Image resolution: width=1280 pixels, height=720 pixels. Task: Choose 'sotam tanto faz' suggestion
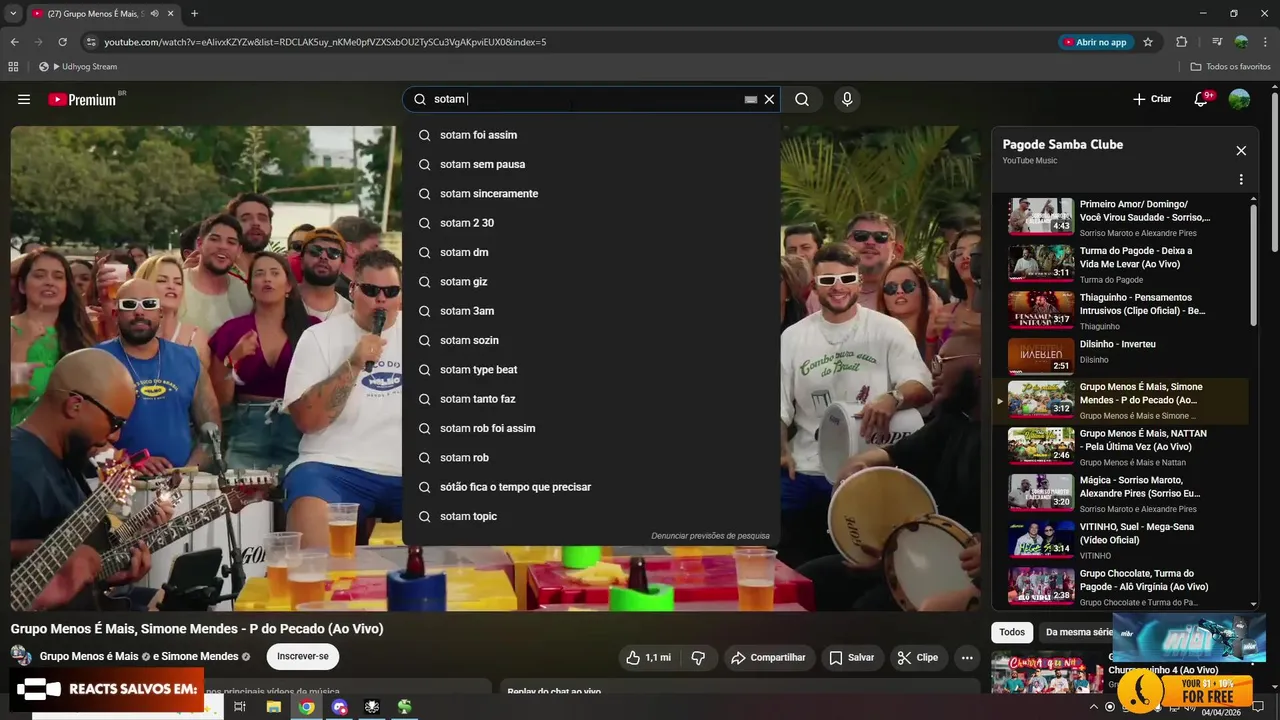(x=591, y=399)
